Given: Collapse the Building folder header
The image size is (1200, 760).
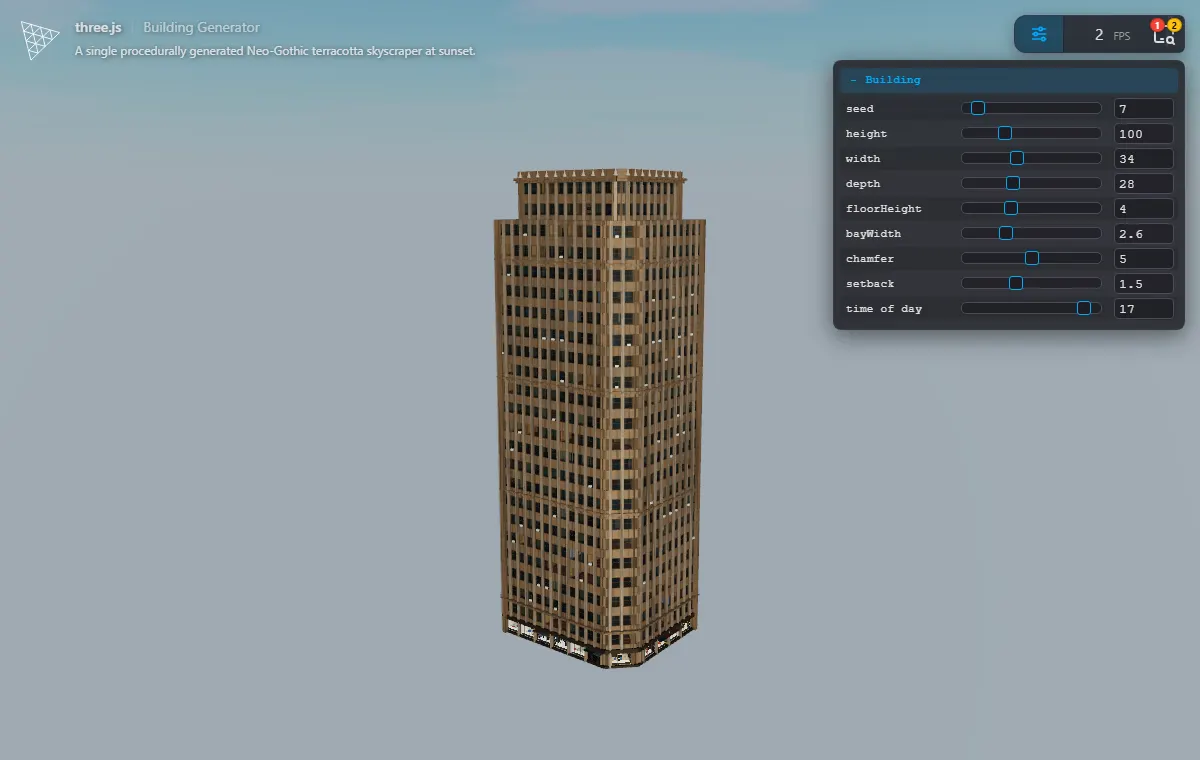Looking at the screenshot, I should [1009, 80].
